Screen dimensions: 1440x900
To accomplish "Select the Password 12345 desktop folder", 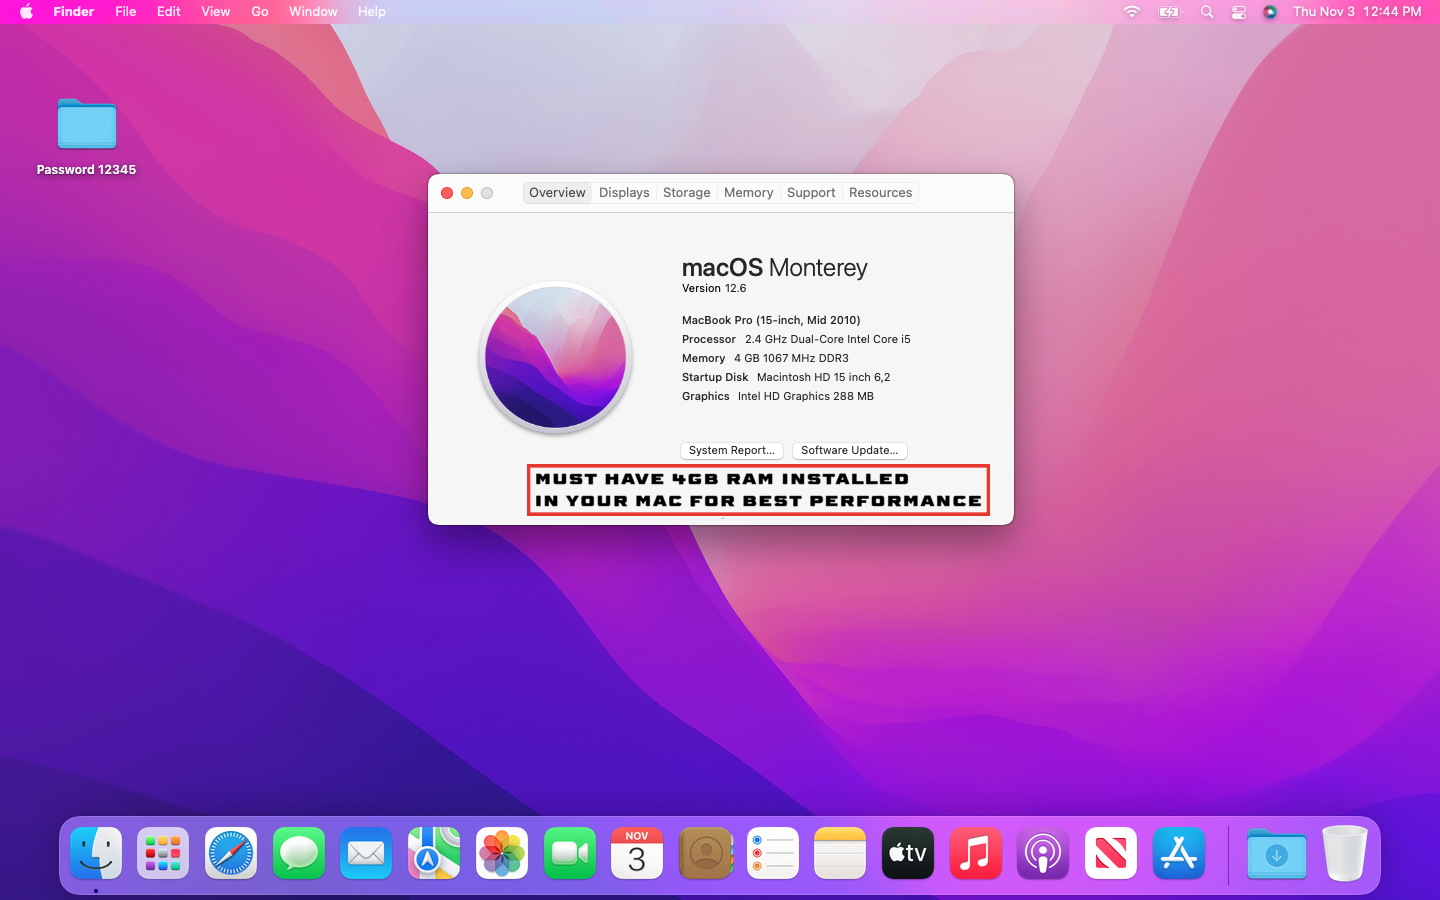I will [87, 137].
